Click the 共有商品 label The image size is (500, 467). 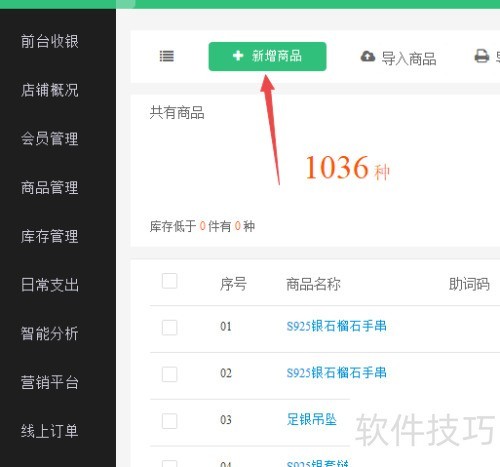[177, 113]
